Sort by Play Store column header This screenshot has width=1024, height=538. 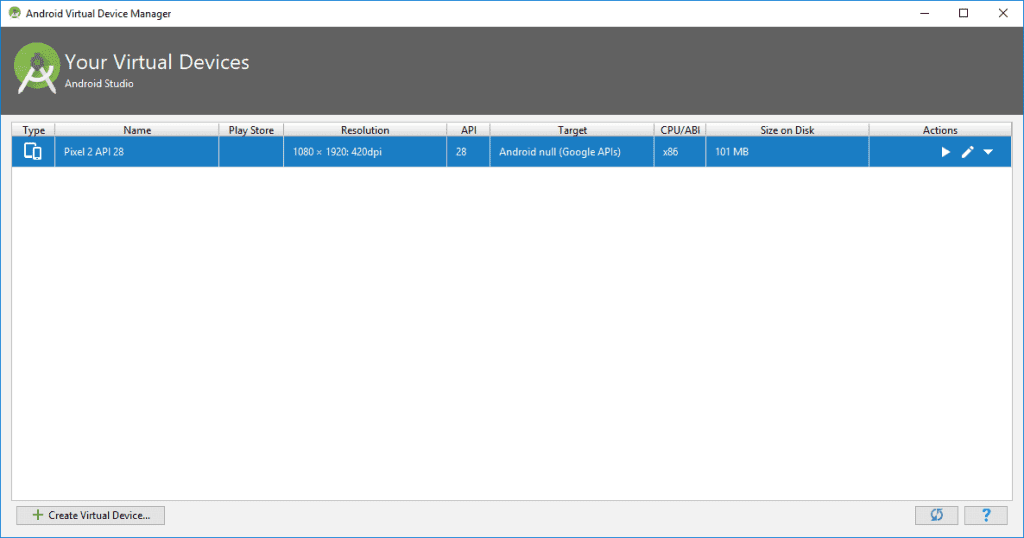click(x=251, y=130)
